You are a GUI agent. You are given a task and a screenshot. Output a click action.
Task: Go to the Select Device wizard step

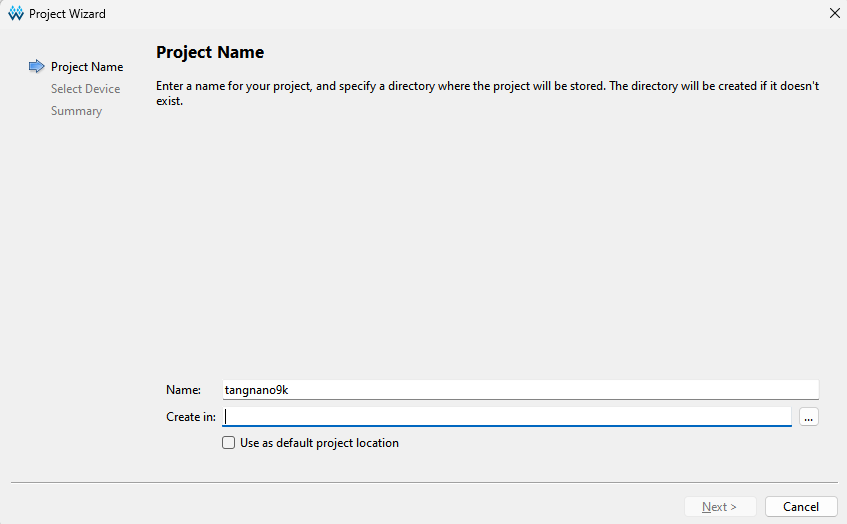click(x=85, y=89)
